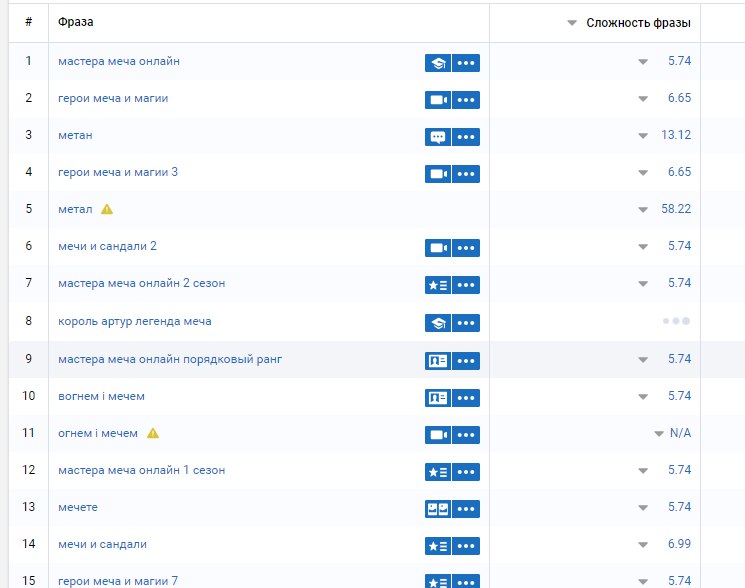Open more options for 'герои меча и магии'
Image resolution: width=745 pixels, height=588 pixels.
click(466, 100)
